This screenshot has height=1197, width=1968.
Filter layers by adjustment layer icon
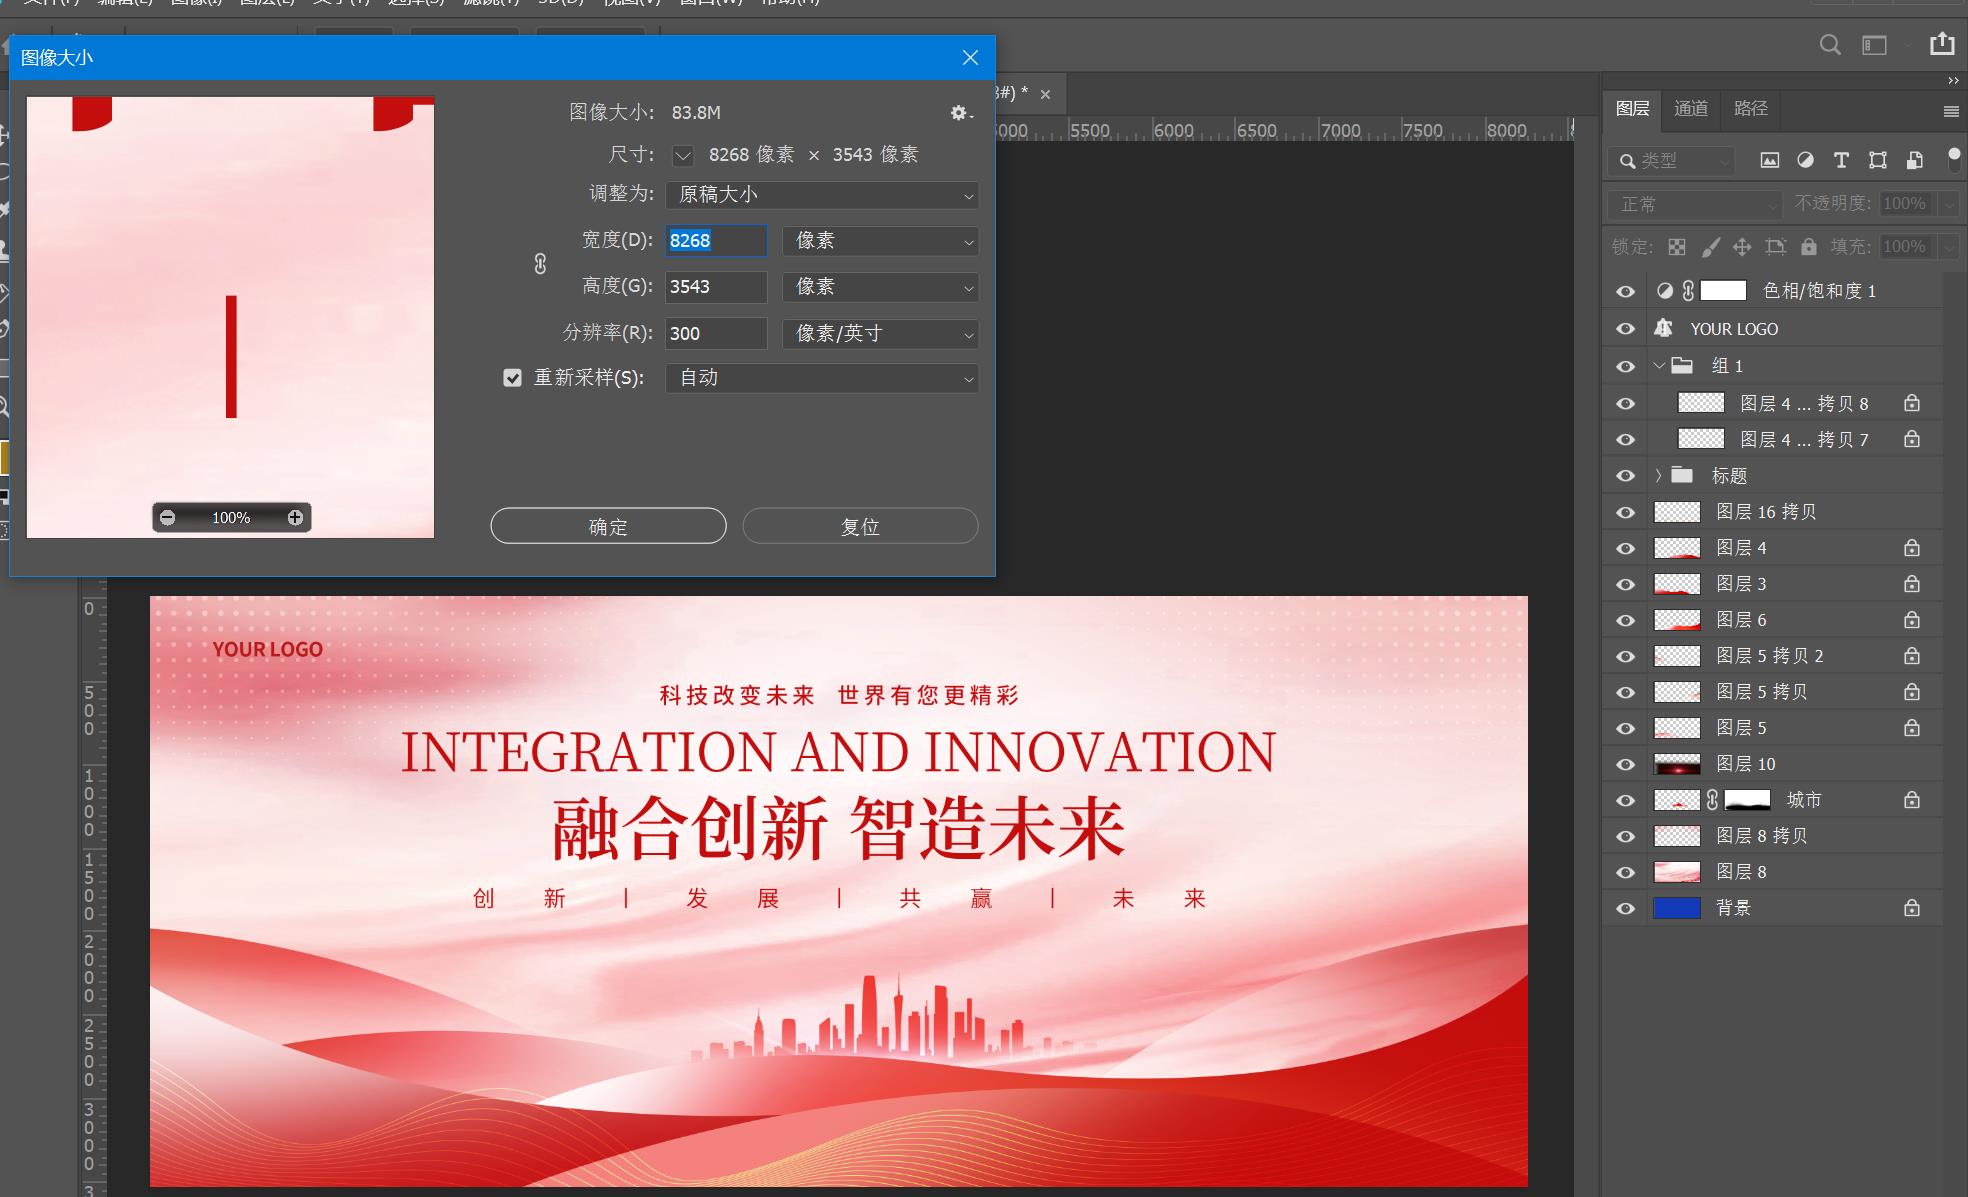(1806, 160)
